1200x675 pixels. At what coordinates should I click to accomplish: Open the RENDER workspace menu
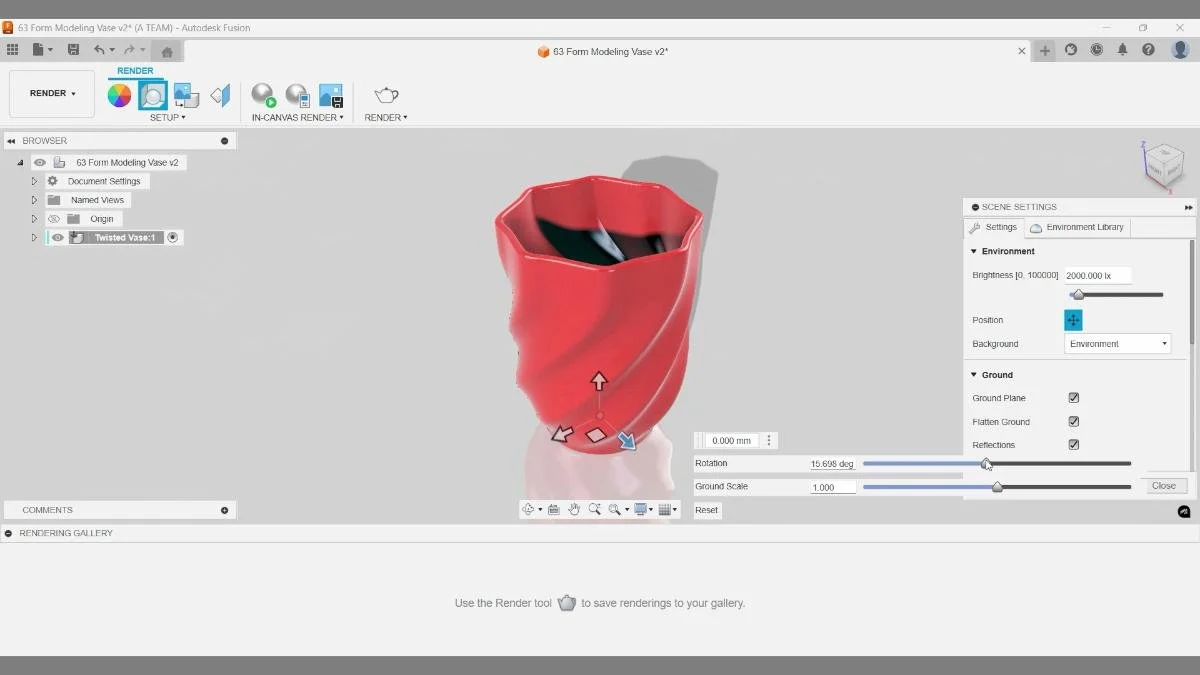(51, 93)
